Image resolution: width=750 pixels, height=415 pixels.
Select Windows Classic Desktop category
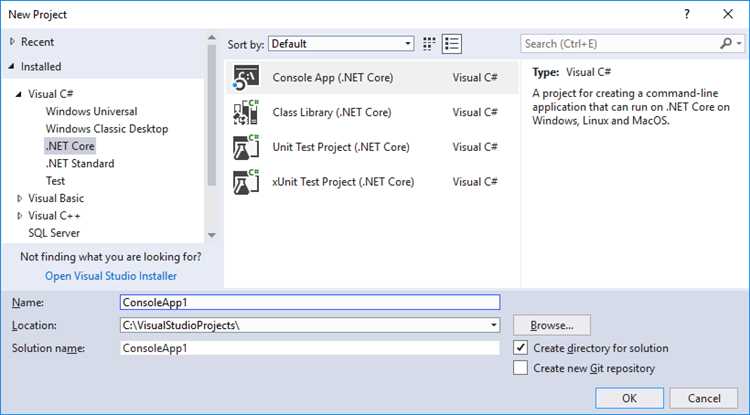[107, 129]
